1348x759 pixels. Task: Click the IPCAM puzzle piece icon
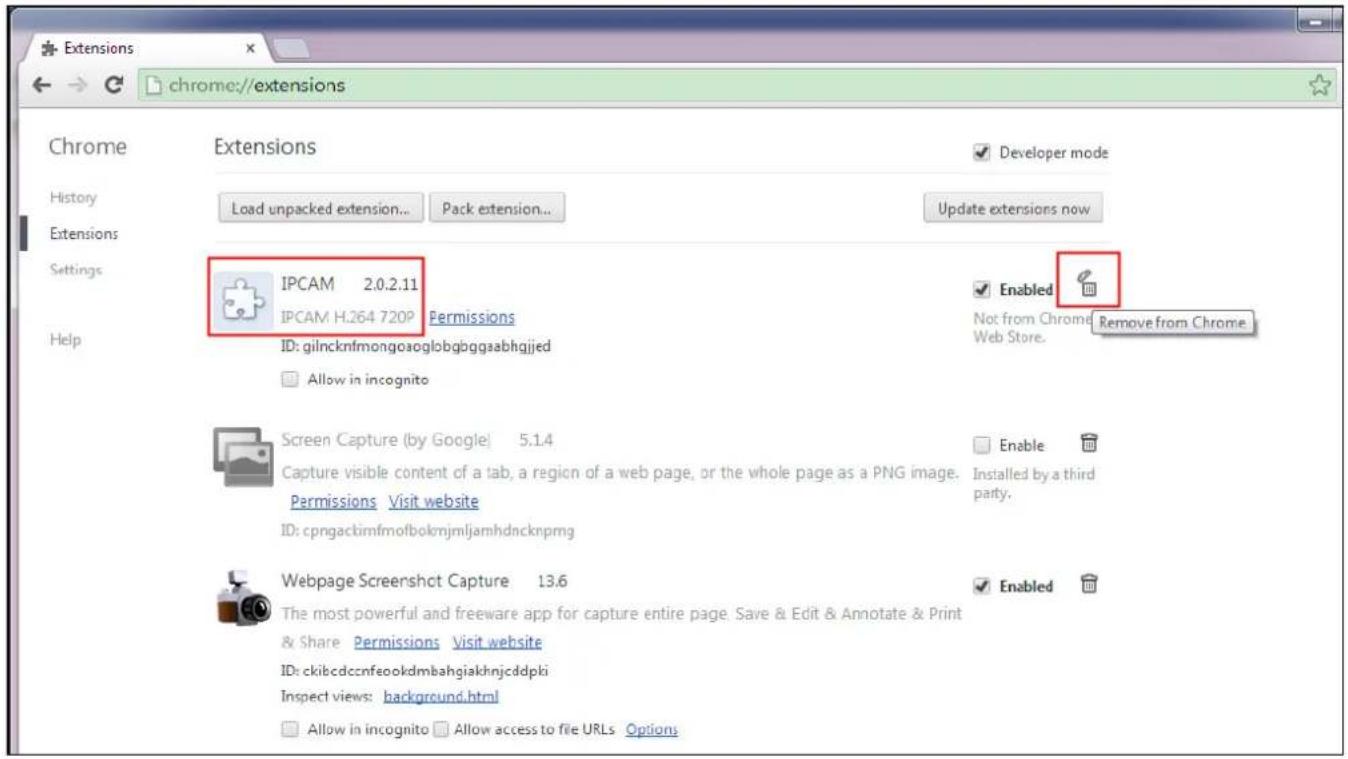pos(243,297)
